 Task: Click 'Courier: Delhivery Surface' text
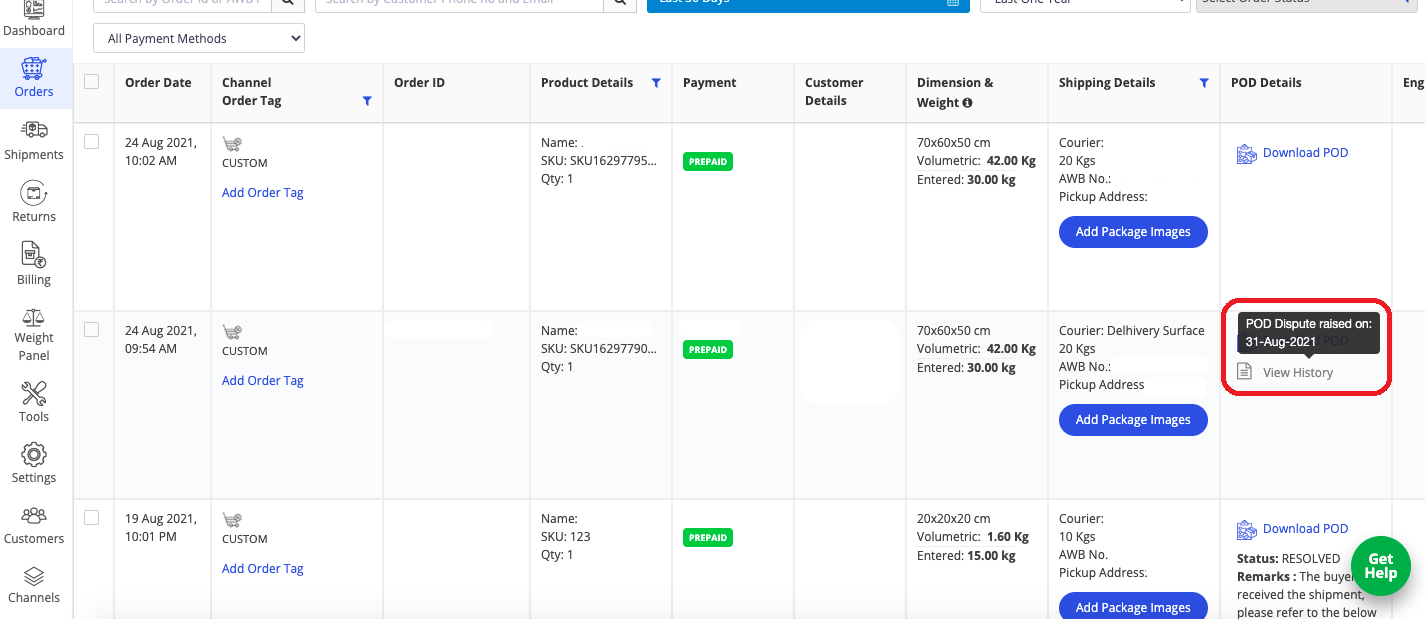coord(1132,331)
